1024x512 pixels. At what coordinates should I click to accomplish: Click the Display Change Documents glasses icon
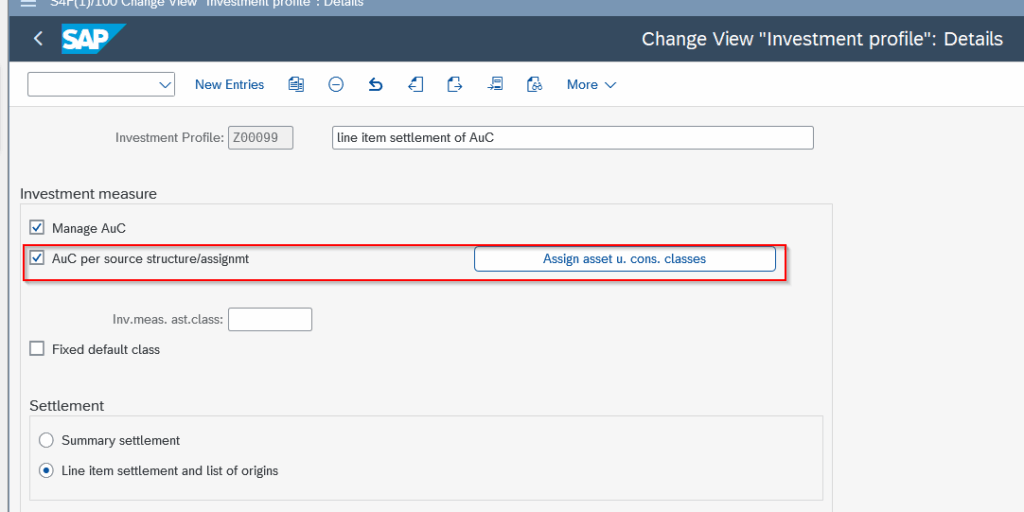(534, 85)
